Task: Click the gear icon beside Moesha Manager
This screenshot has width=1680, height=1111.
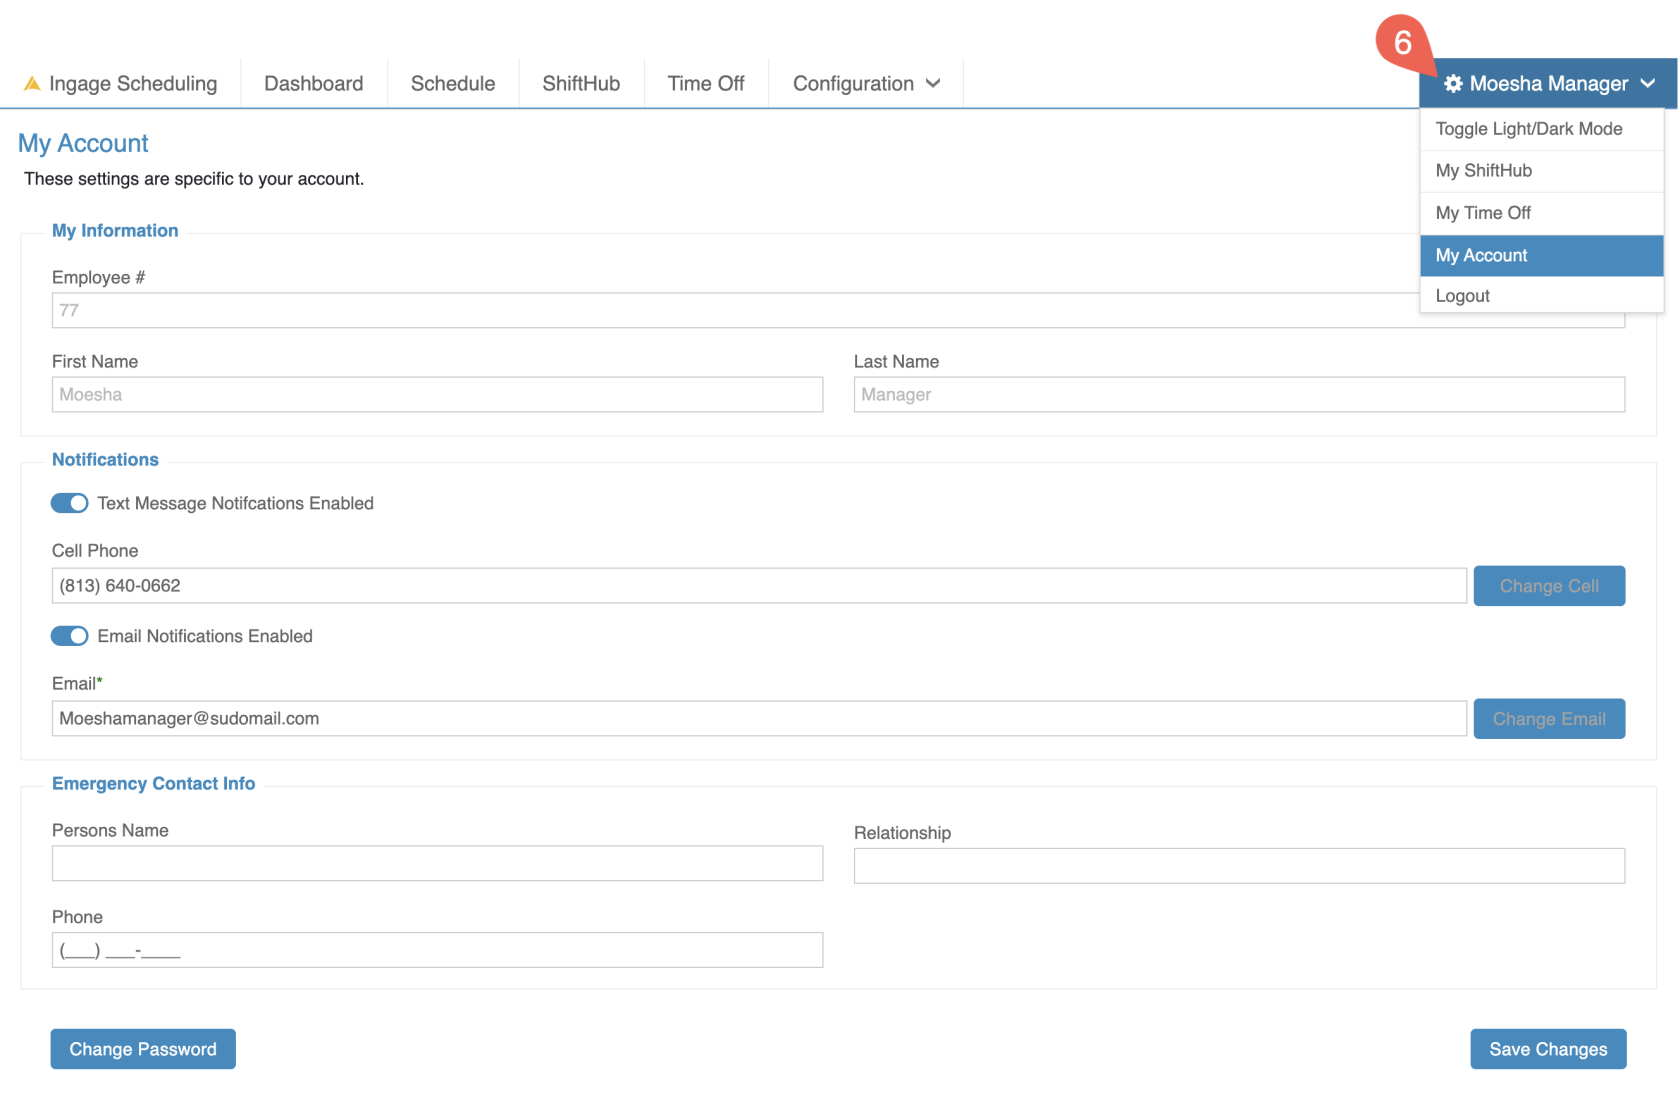Action: point(1453,84)
